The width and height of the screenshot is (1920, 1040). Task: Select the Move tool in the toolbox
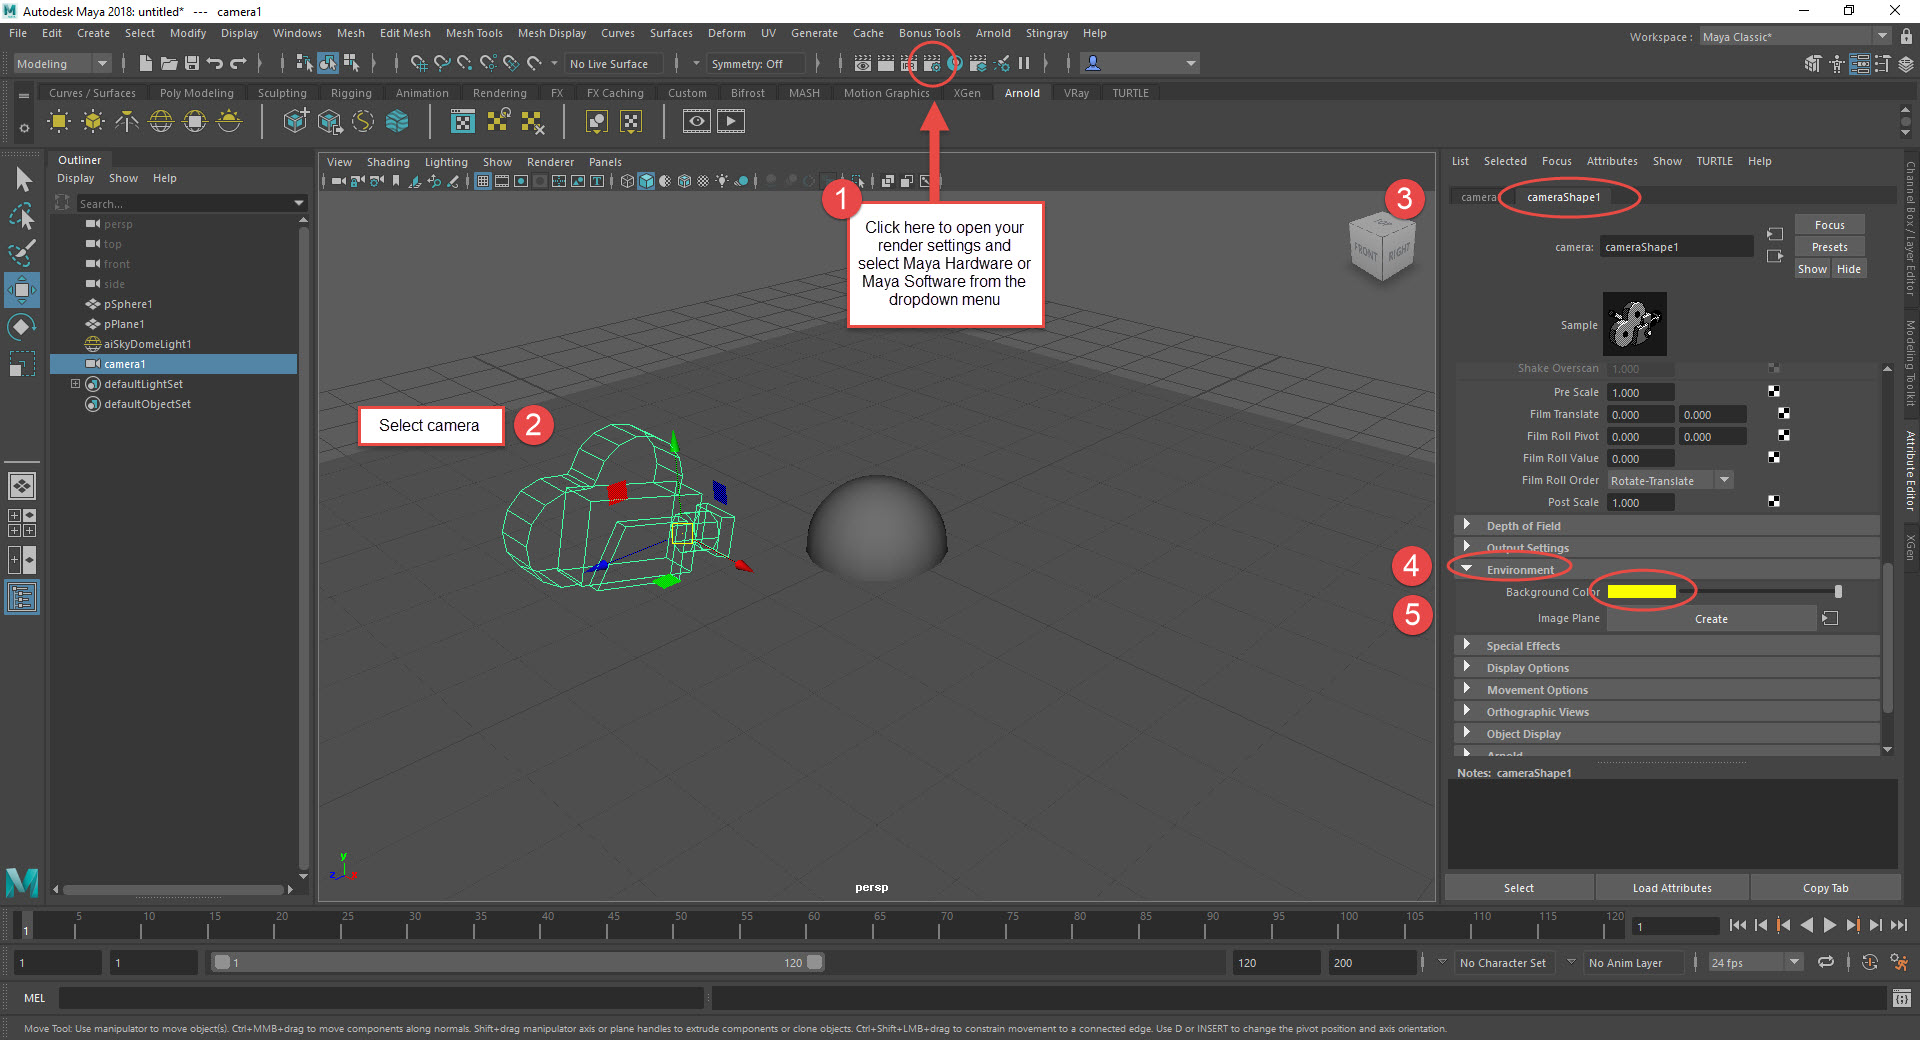(x=22, y=290)
